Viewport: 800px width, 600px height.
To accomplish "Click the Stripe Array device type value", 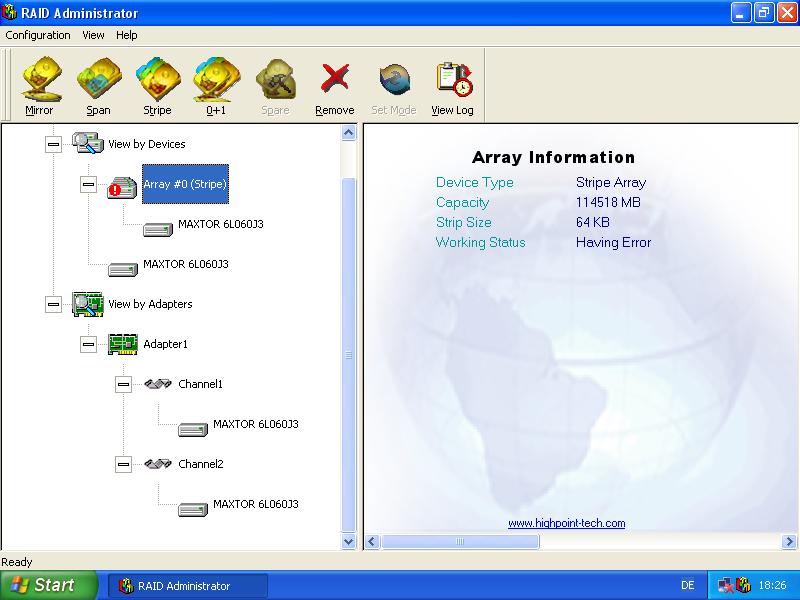I will coord(611,182).
